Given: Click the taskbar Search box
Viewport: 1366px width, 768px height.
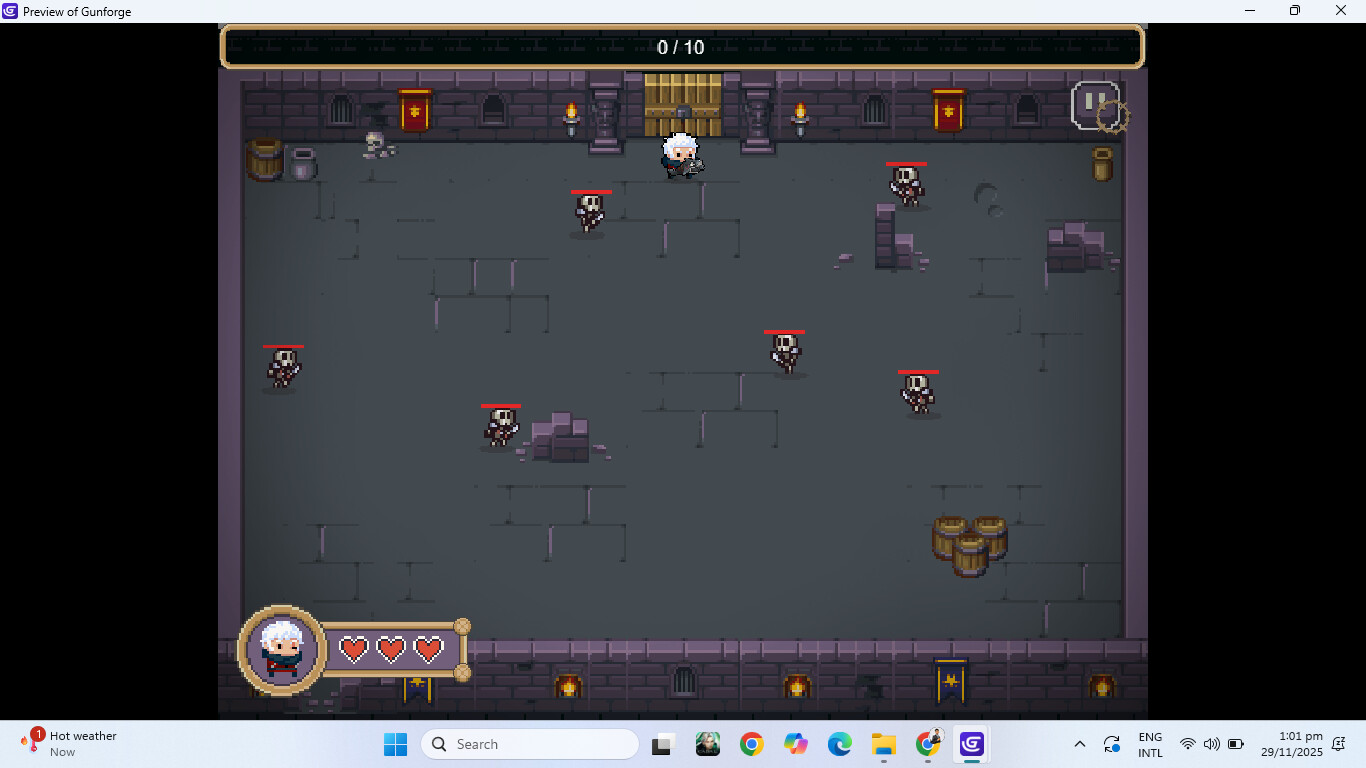Looking at the screenshot, I should point(530,744).
